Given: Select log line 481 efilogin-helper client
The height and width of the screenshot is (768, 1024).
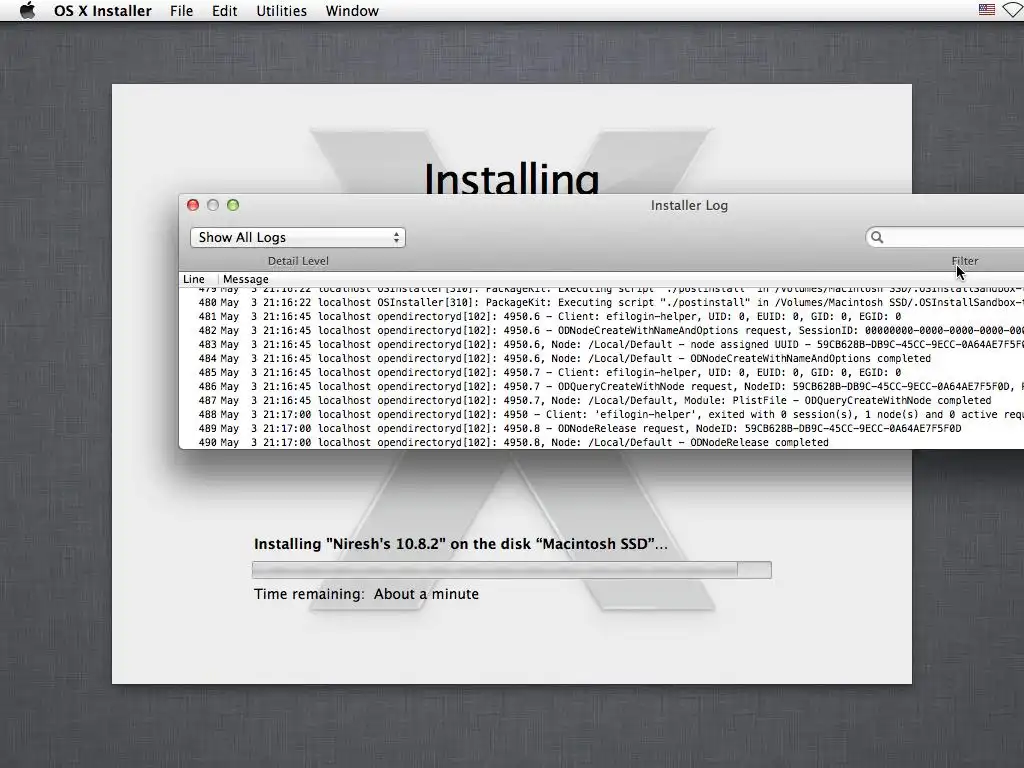Looking at the screenshot, I should tap(601, 317).
